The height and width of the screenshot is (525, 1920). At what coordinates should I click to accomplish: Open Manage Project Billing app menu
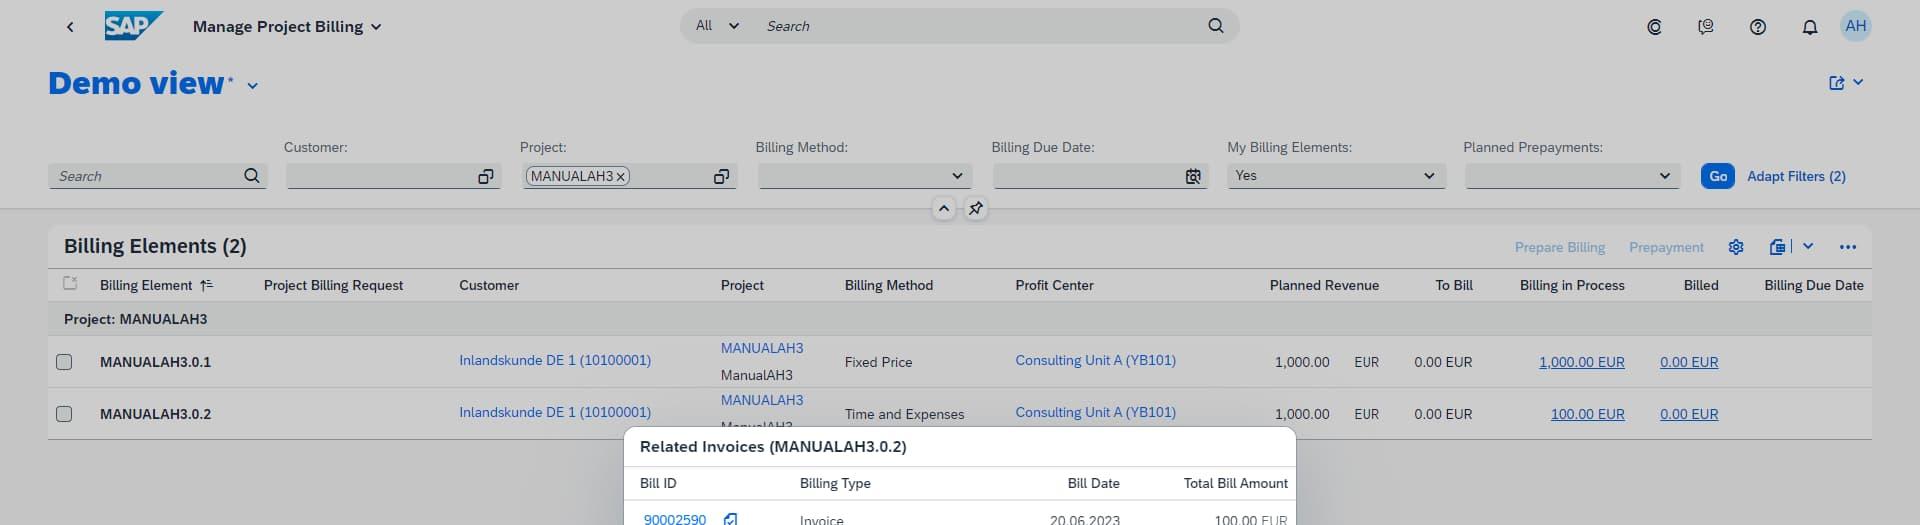point(376,27)
